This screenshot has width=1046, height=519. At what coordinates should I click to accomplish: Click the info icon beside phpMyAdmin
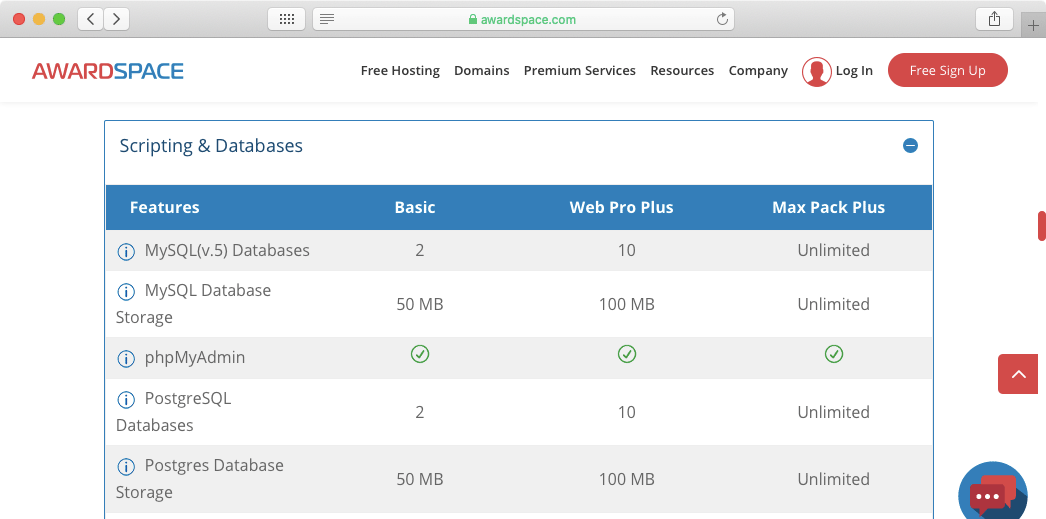tap(126, 358)
